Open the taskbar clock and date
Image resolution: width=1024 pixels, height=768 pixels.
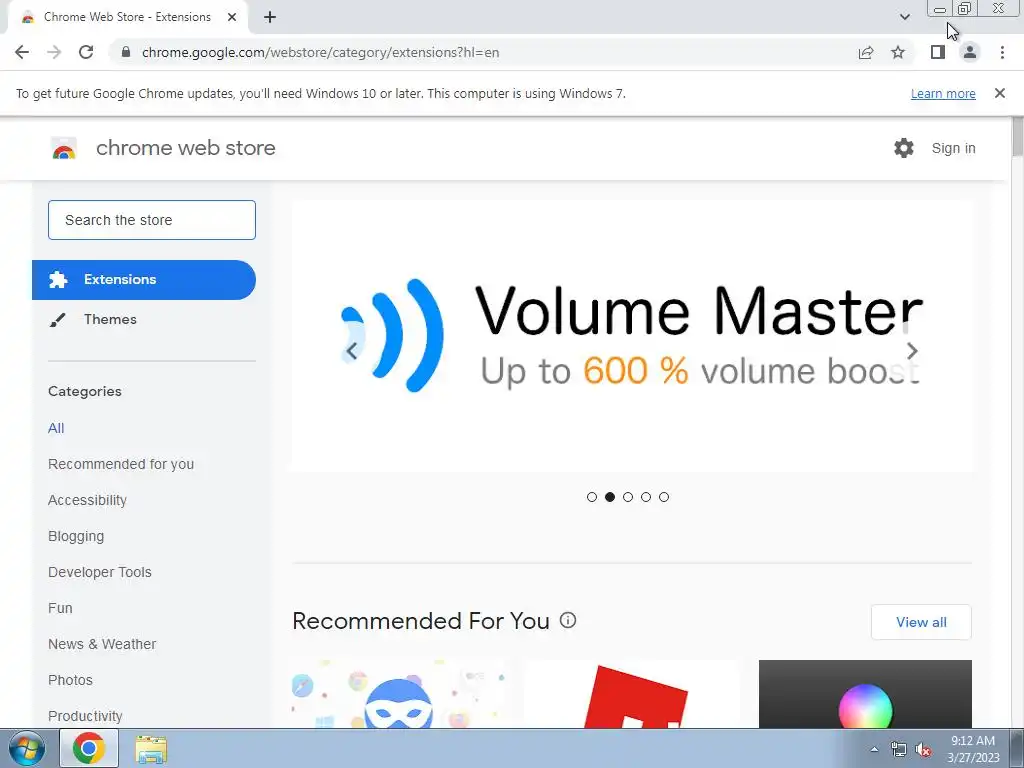pyautogui.click(x=973, y=749)
